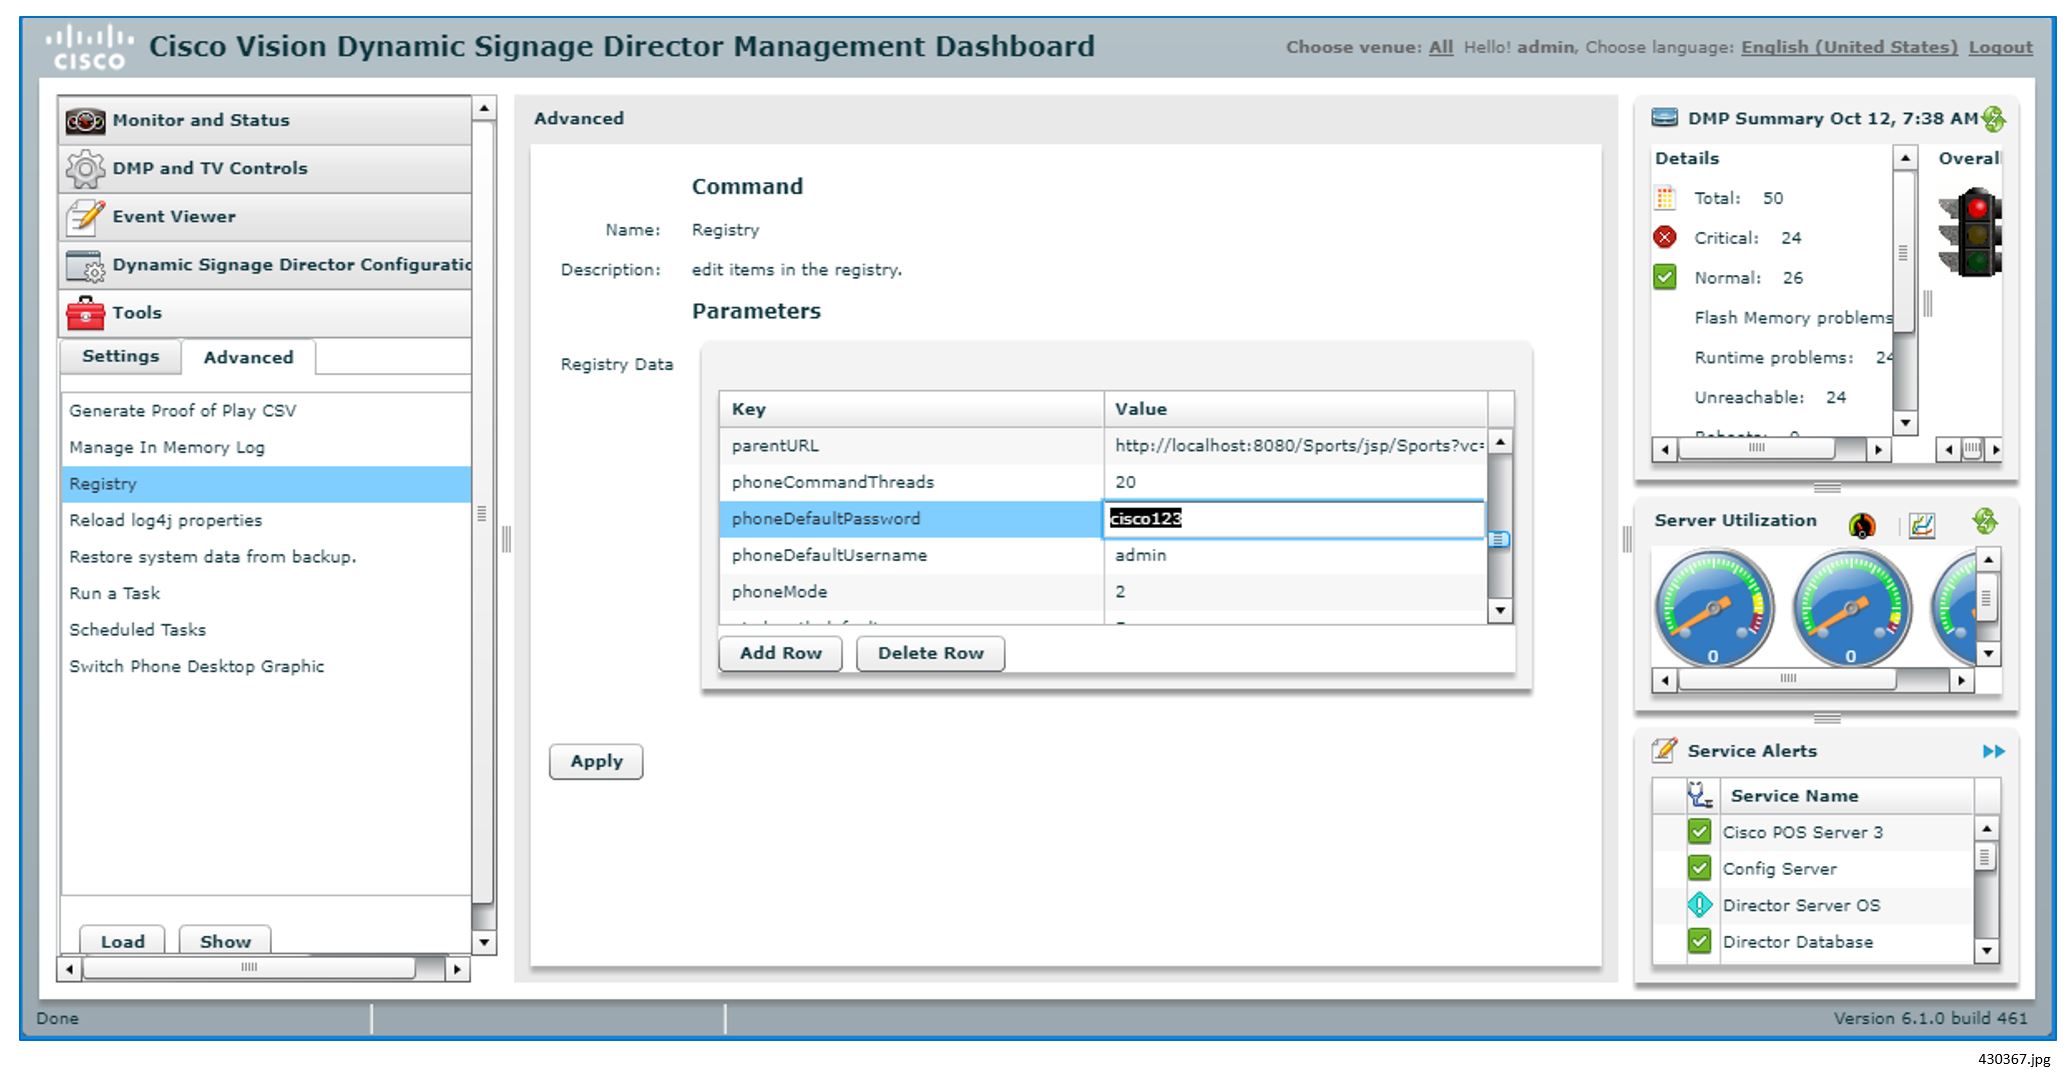Open the language selector English (United States)
The width and height of the screenshot is (2070, 1080).
click(x=1848, y=47)
